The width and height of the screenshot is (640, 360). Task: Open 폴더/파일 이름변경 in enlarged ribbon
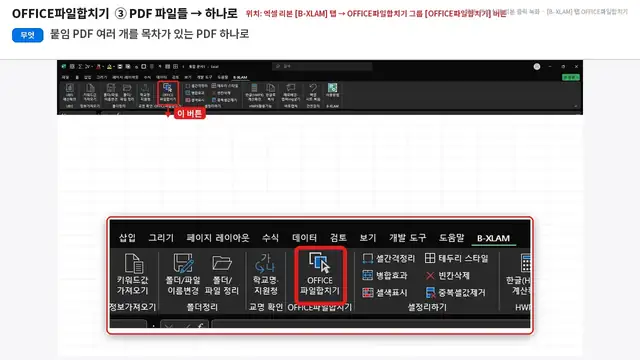(183, 274)
